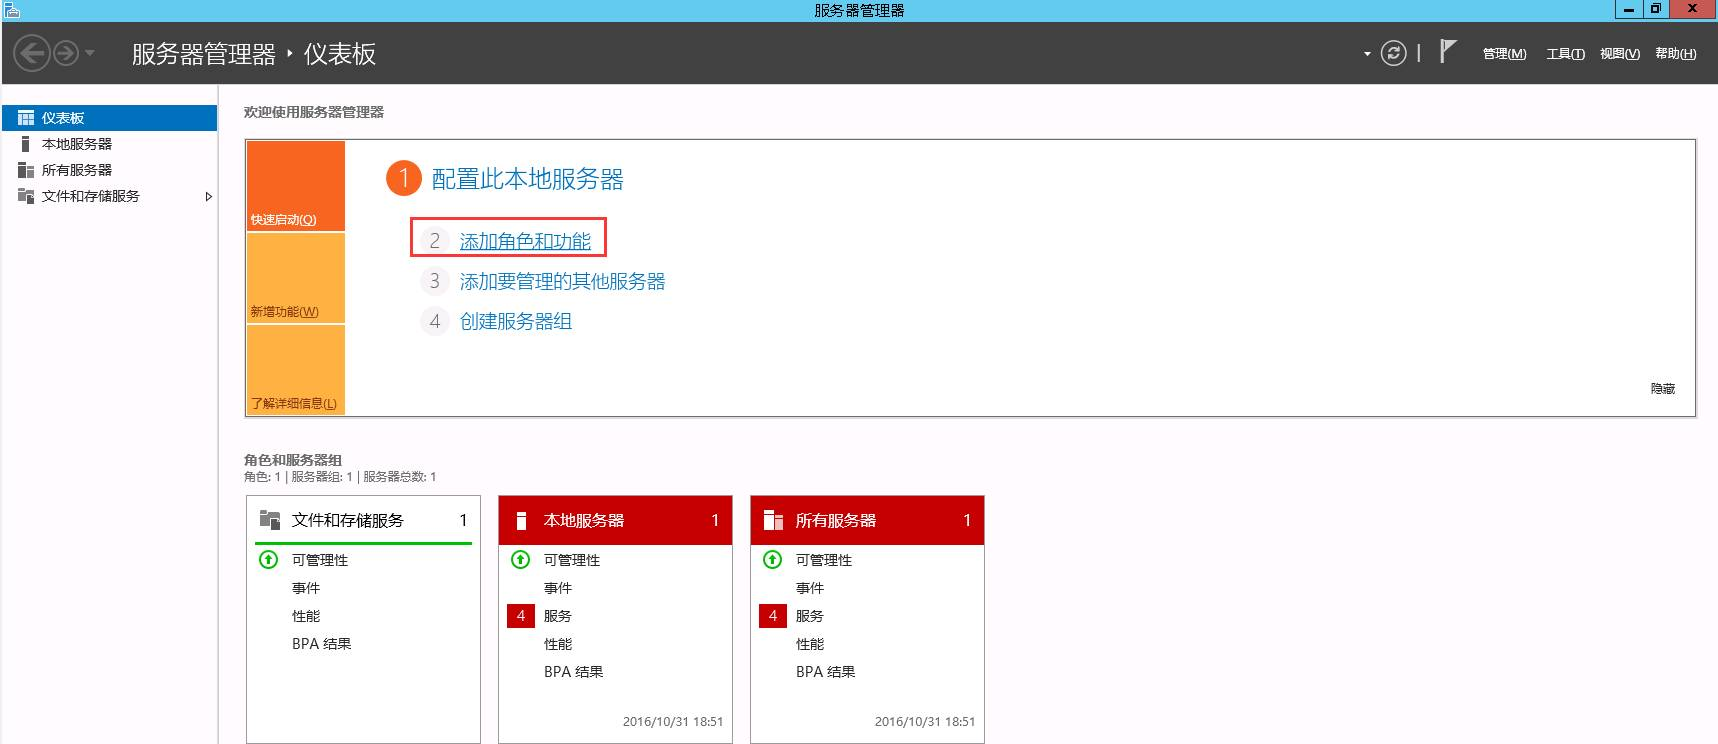The height and width of the screenshot is (744, 1718).
Task: Open the navigation history dropdown arrow
Action: (x=90, y=53)
